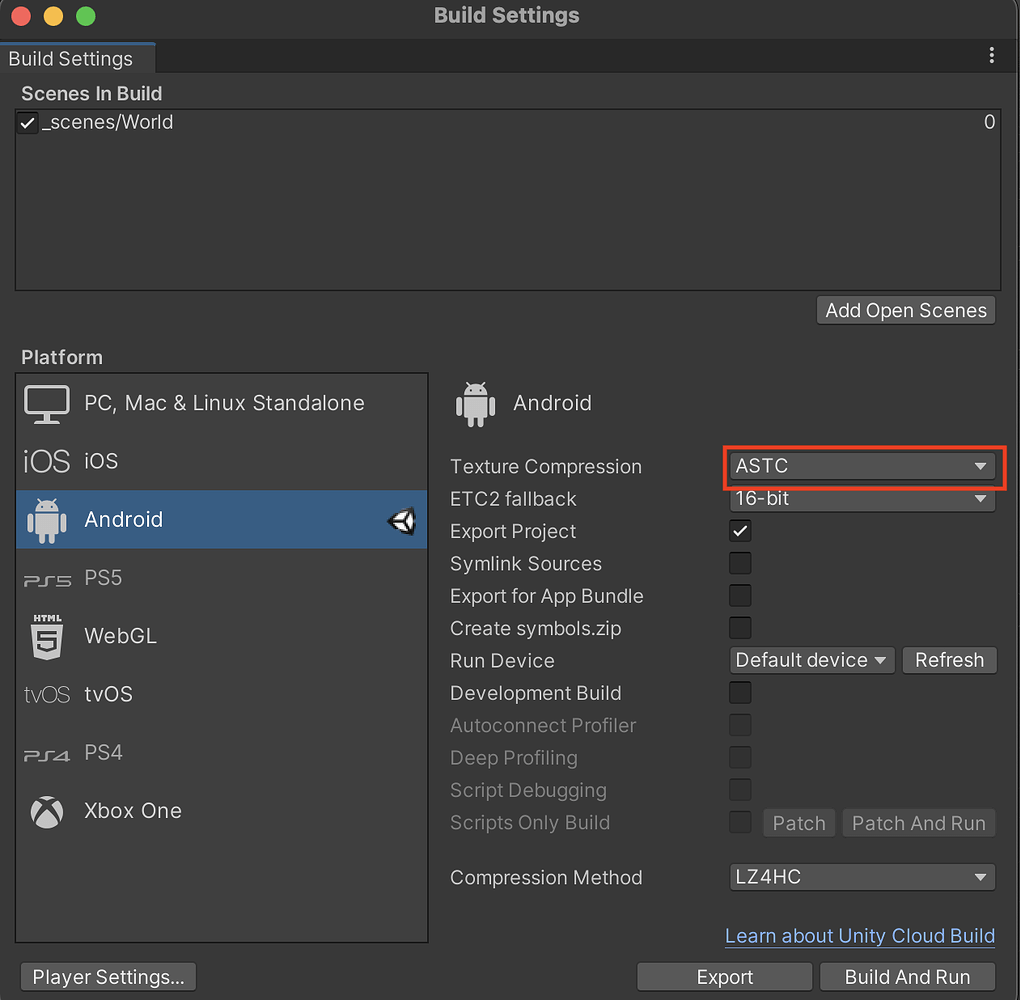Image resolution: width=1020 pixels, height=1000 pixels.
Task: Select the Android platform icon
Action: pyautogui.click(x=47, y=519)
